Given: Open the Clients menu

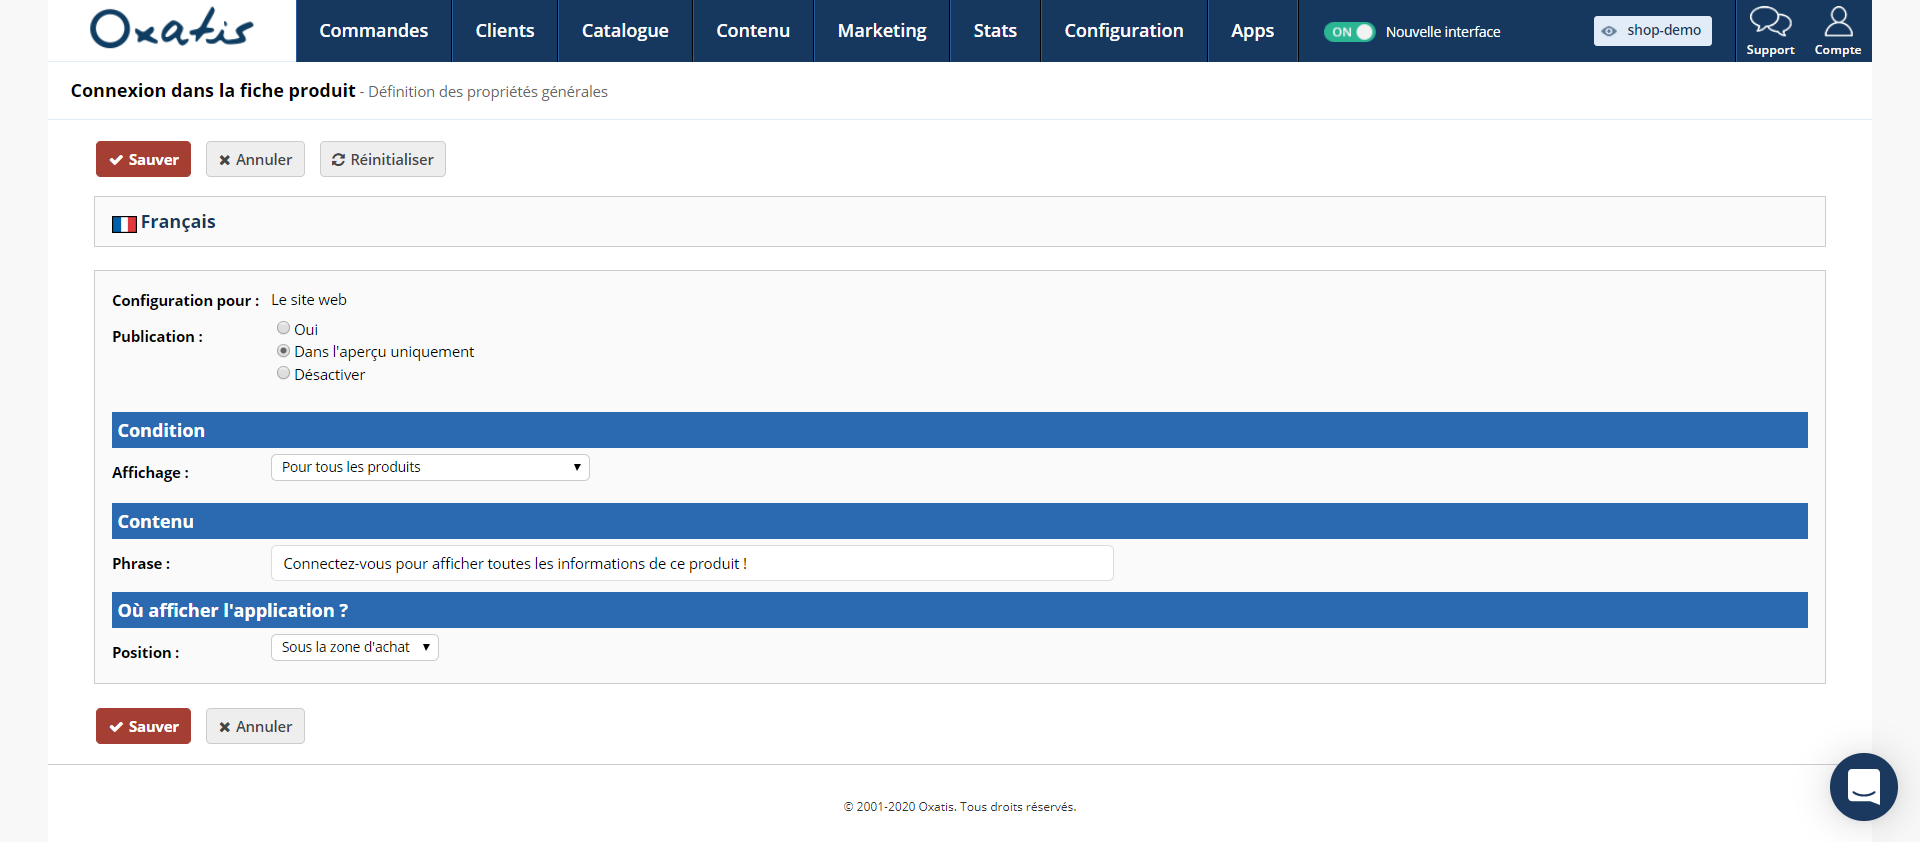Looking at the screenshot, I should coord(505,31).
